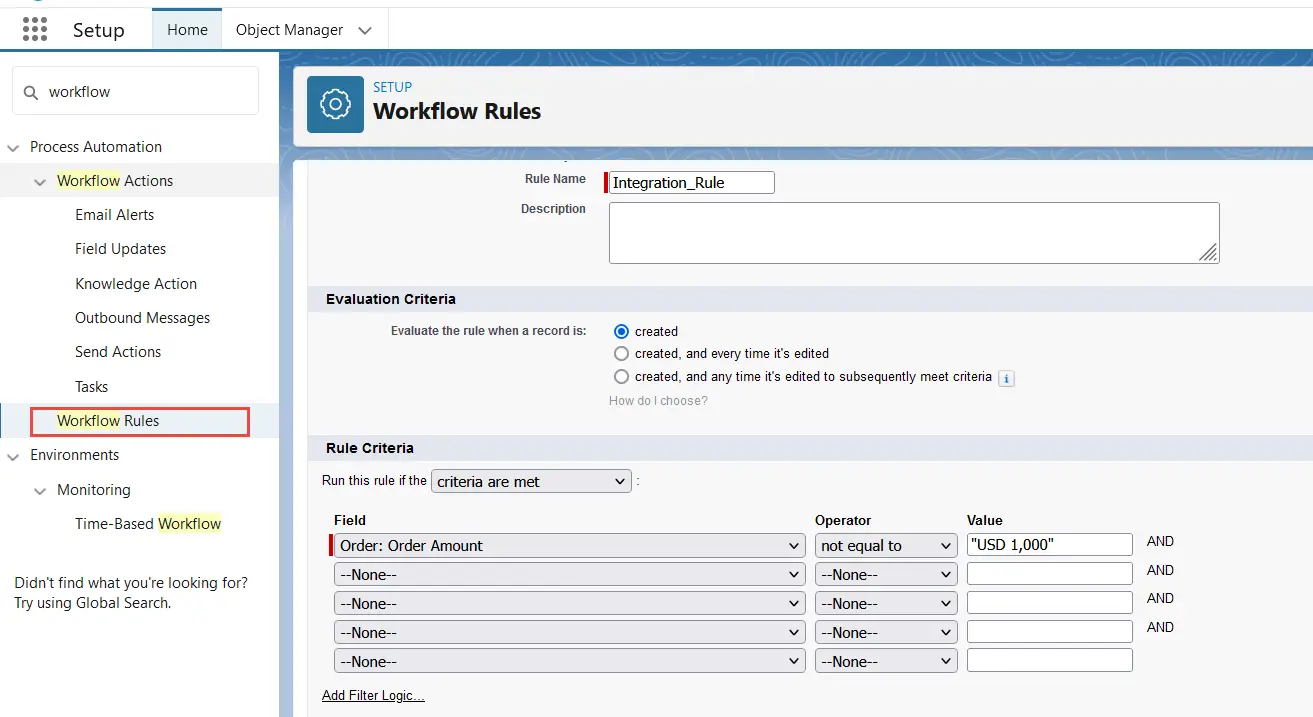Open the fourth row field dropdown
Screen dimensions: 1313x717
pyautogui.click(x=569, y=632)
